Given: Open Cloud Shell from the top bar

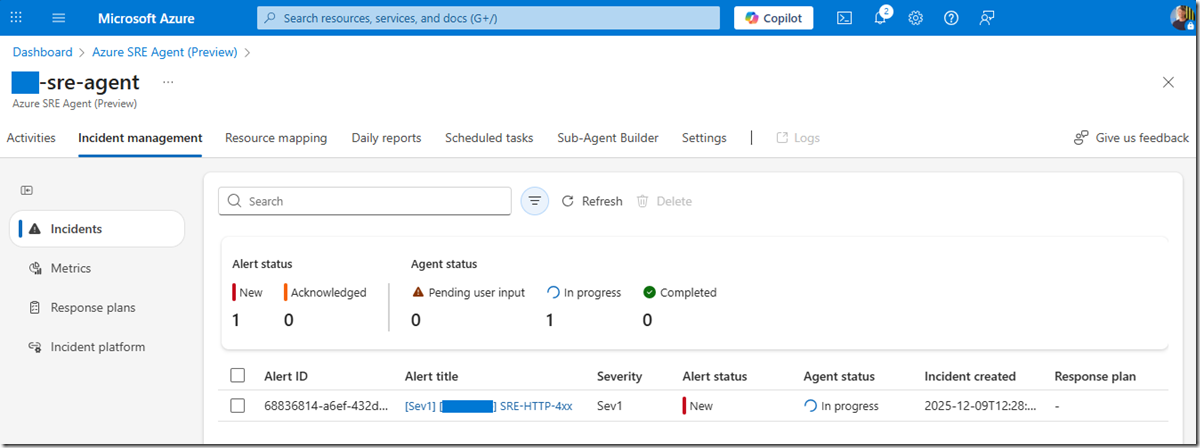Looking at the screenshot, I should [844, 18].
